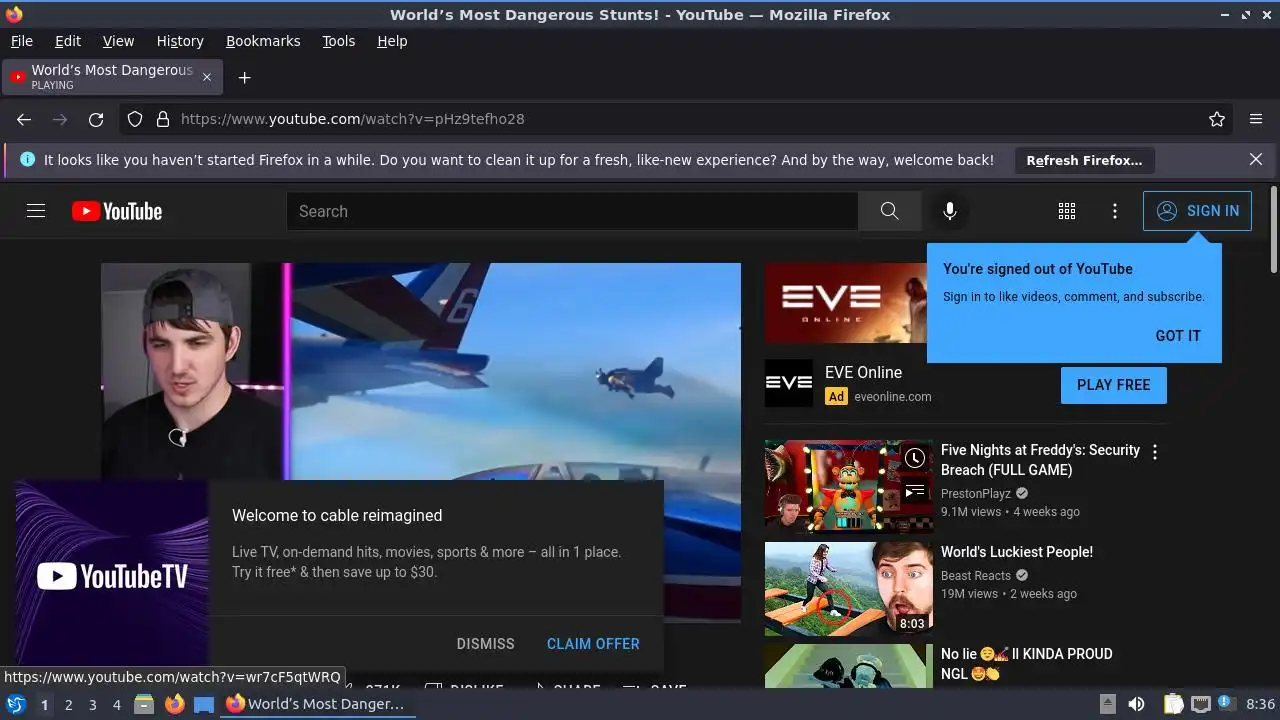The width and height of the screenshot is (1280, 720).
Task: Click CLAIM OFFER for YouTube TV
Action: coord(593,644)
